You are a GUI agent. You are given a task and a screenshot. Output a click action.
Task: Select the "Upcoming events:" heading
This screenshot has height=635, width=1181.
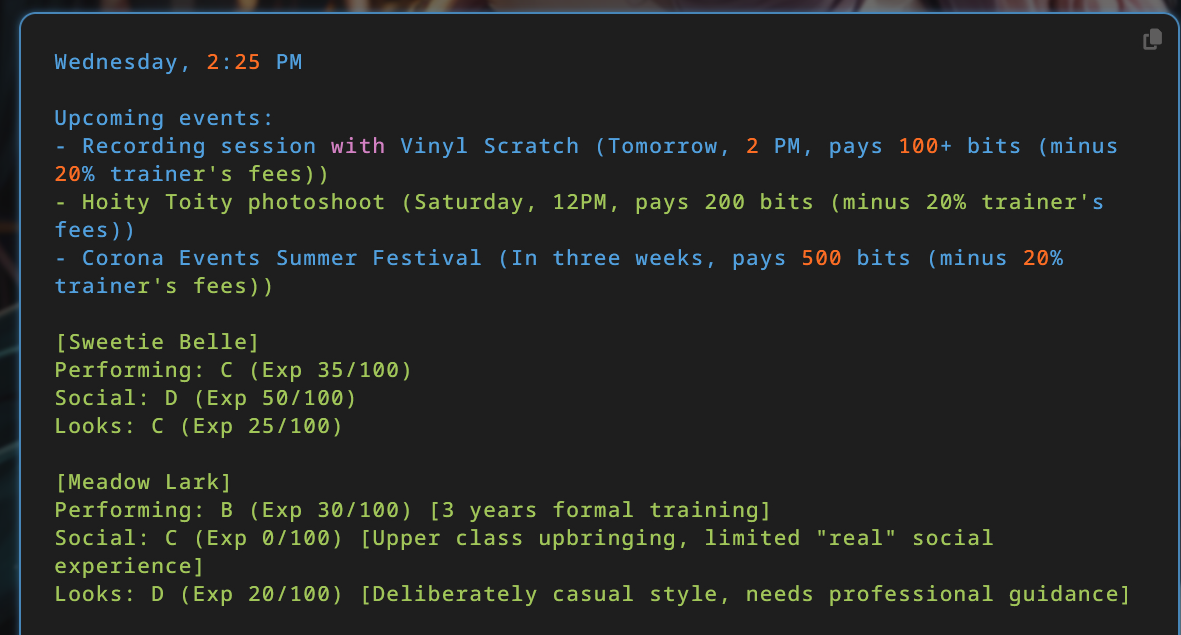pos(163,118)
